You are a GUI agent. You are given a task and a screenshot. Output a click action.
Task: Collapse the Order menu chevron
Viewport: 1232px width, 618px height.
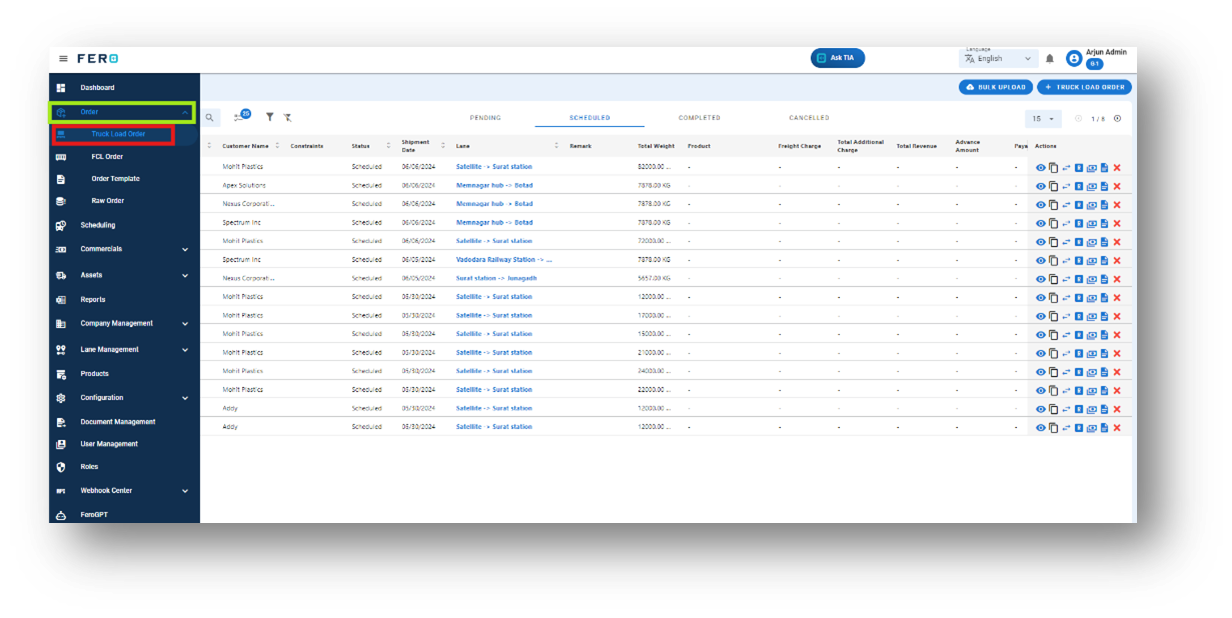pyautogui.click(x=185, y=112)
